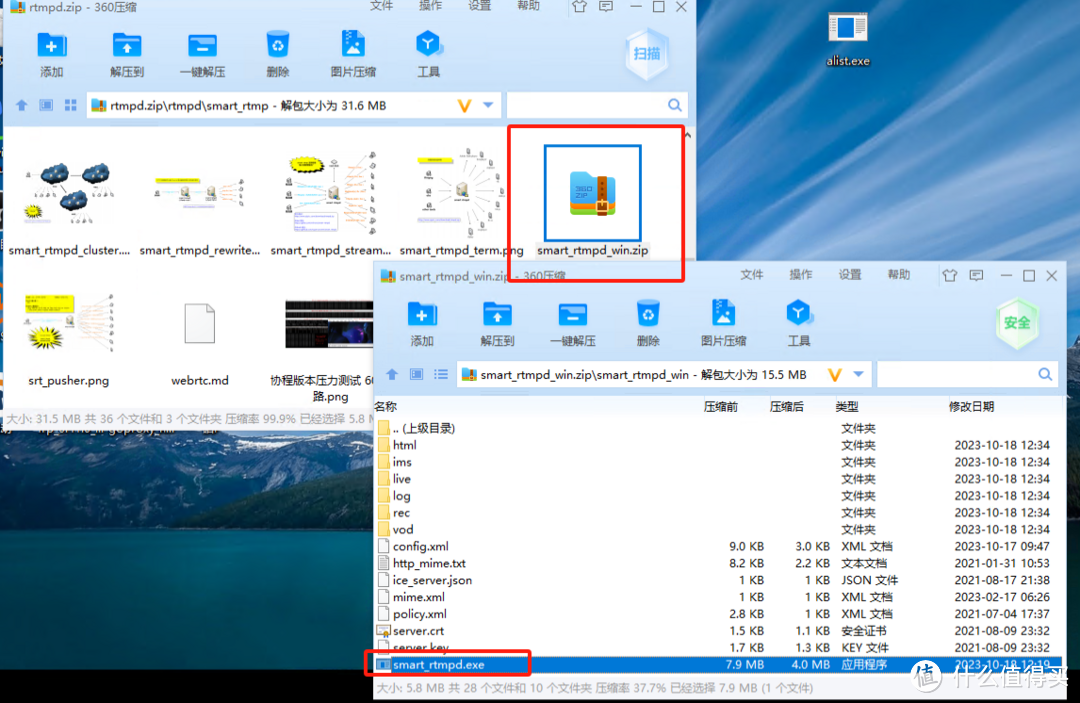This screenshot has height=703, width=1080.
Task: Expand path dropdown arrow in rtmpd.zip window
Action: pos(488,105)
